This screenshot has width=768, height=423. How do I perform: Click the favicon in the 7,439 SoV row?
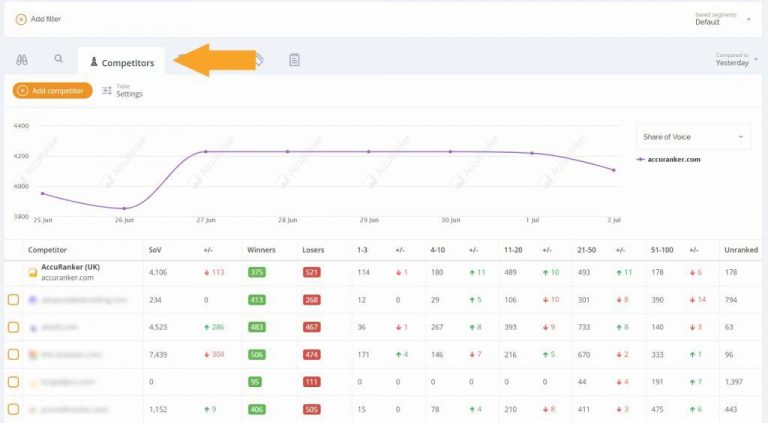coord(33,354)
